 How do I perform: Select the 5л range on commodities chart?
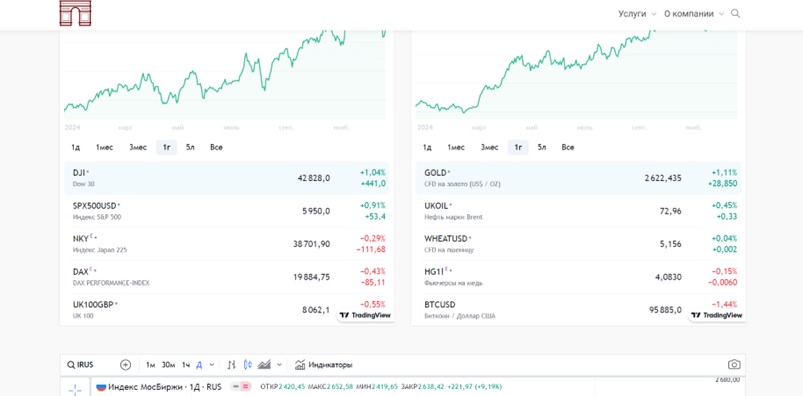click(542, 148)
